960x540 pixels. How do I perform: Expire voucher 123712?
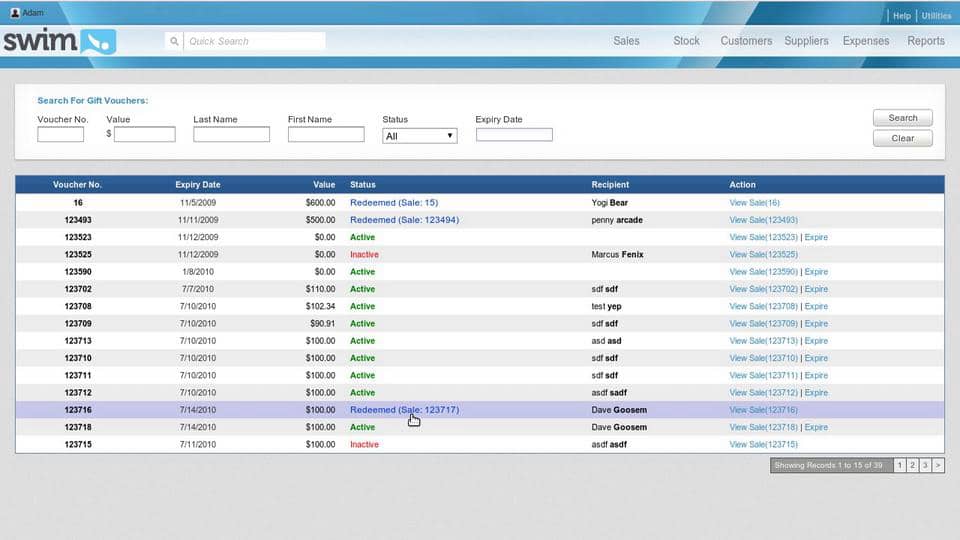(816, 392)
